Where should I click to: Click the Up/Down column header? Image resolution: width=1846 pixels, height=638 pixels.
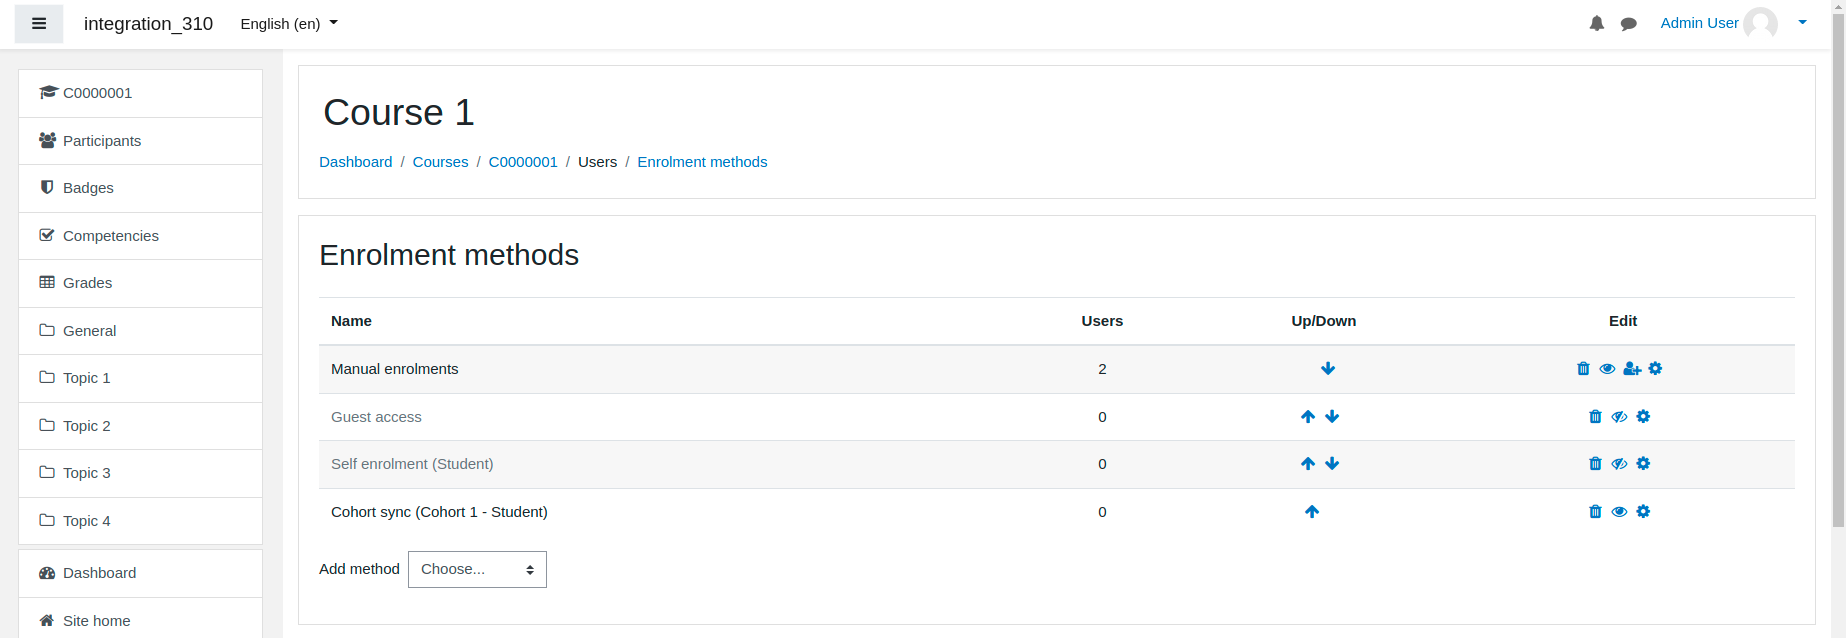tap(1323, 321)
